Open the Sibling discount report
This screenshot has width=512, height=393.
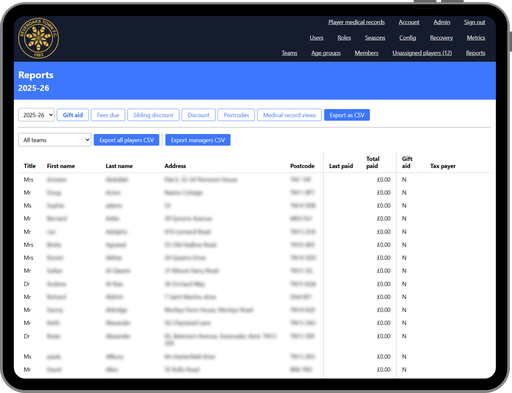153,115
